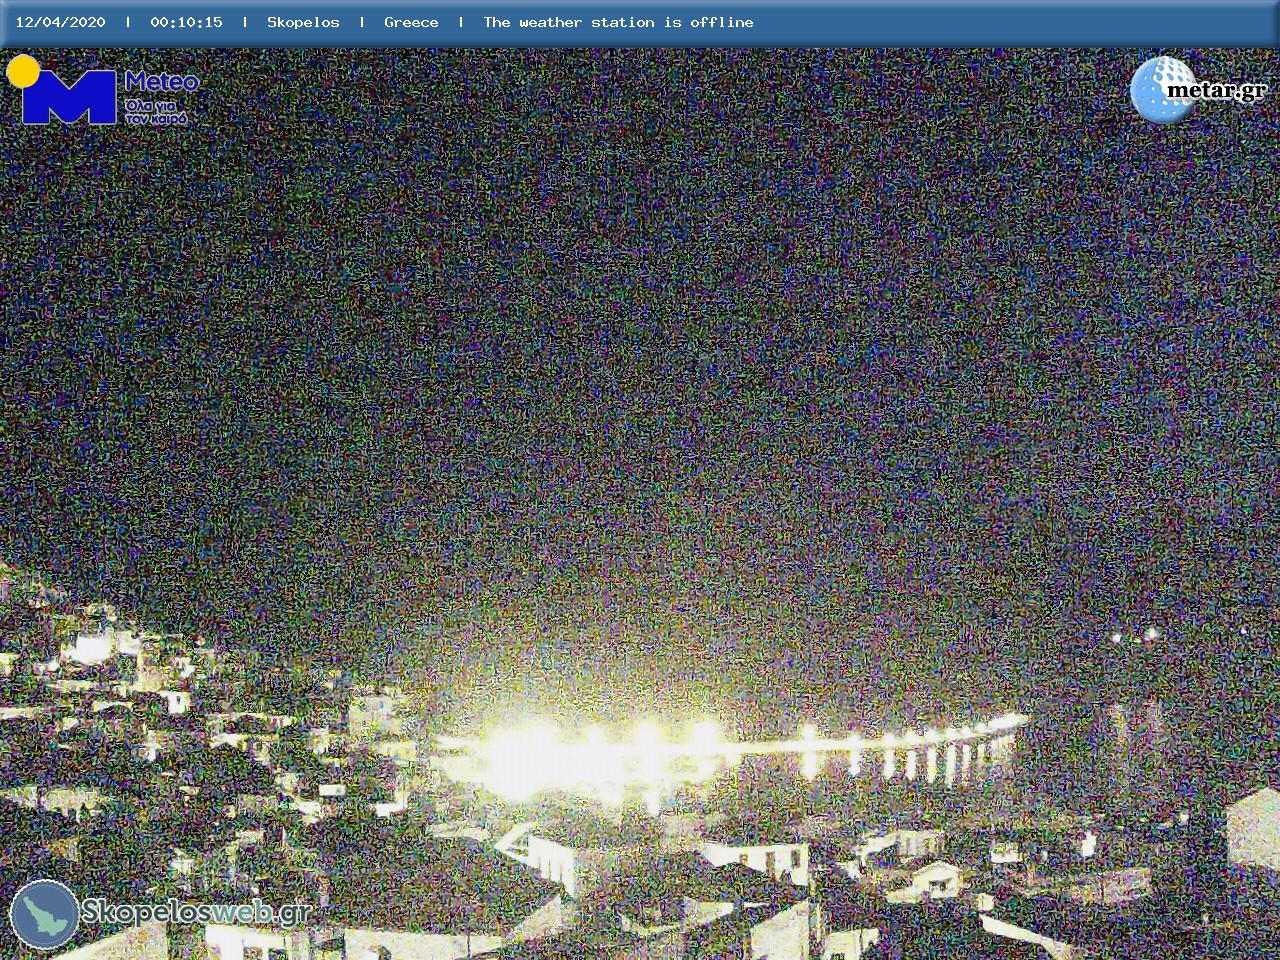Click 'The weather station is offline' text
This screenshot has height=960, width=1280.
(x=618, y=22)
